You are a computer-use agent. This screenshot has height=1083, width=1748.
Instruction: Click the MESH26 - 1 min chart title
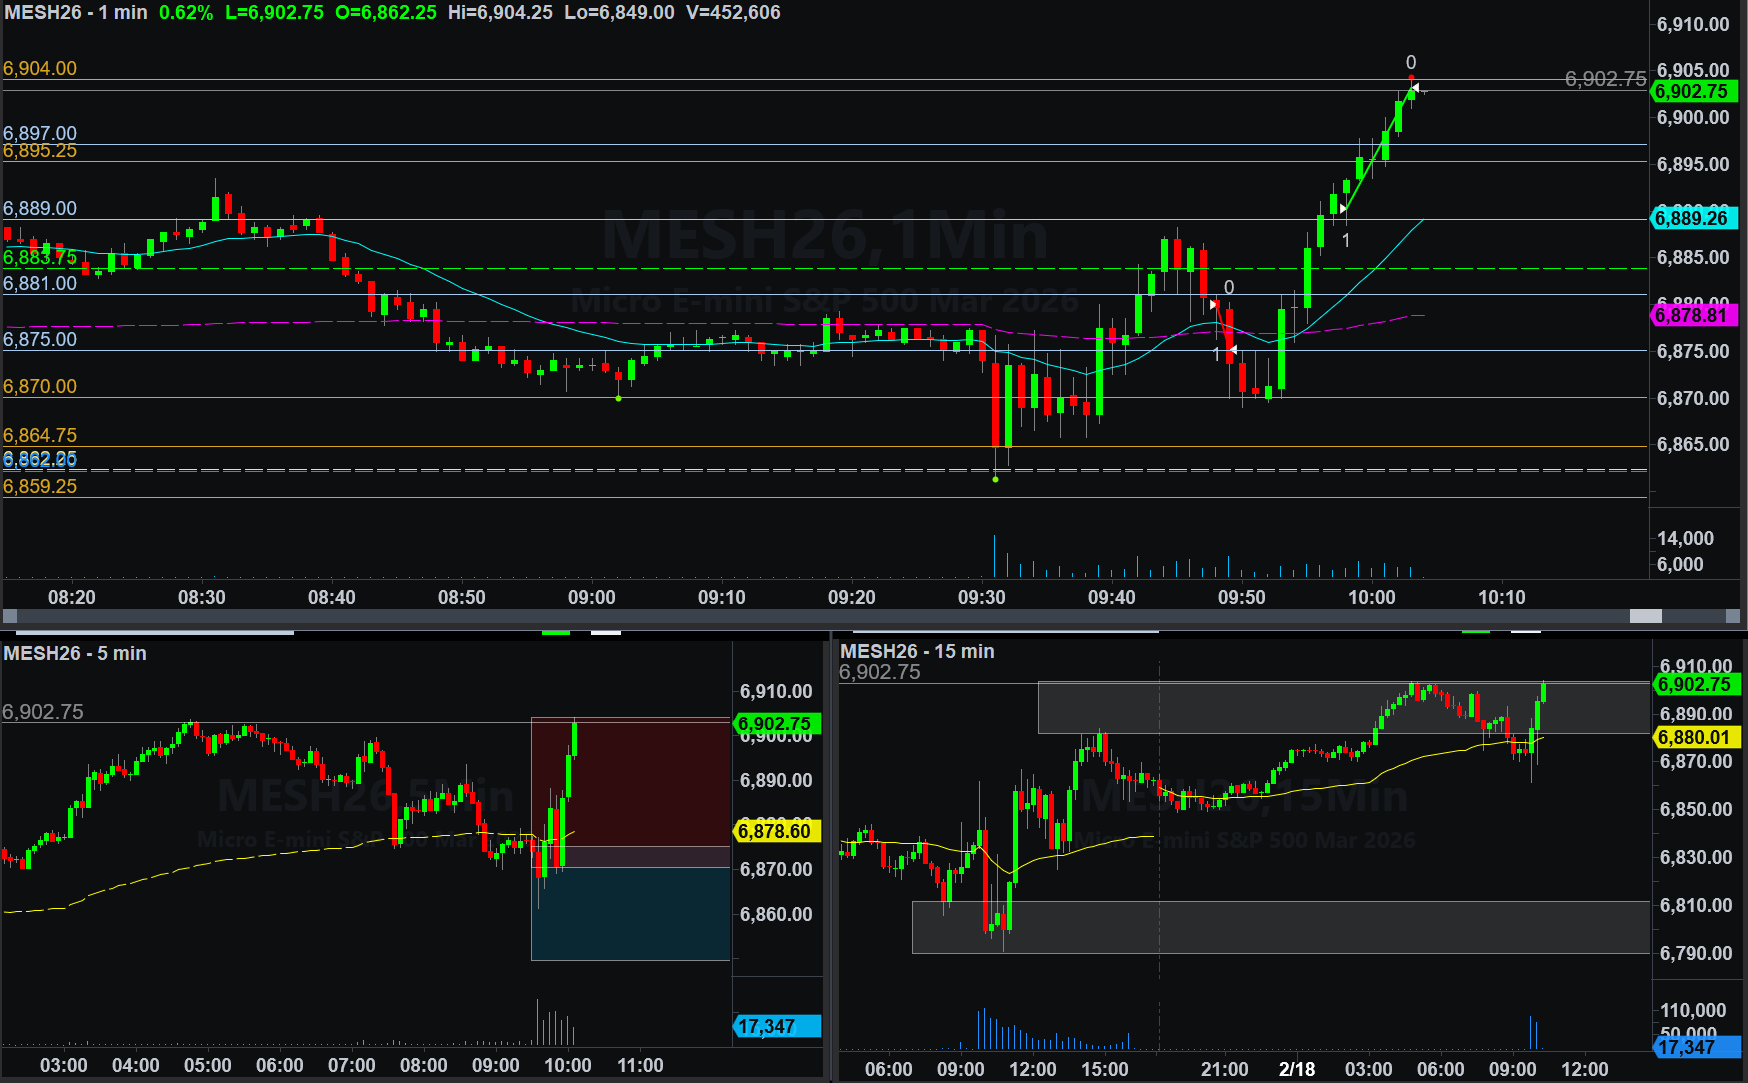[x=76, y=13]
